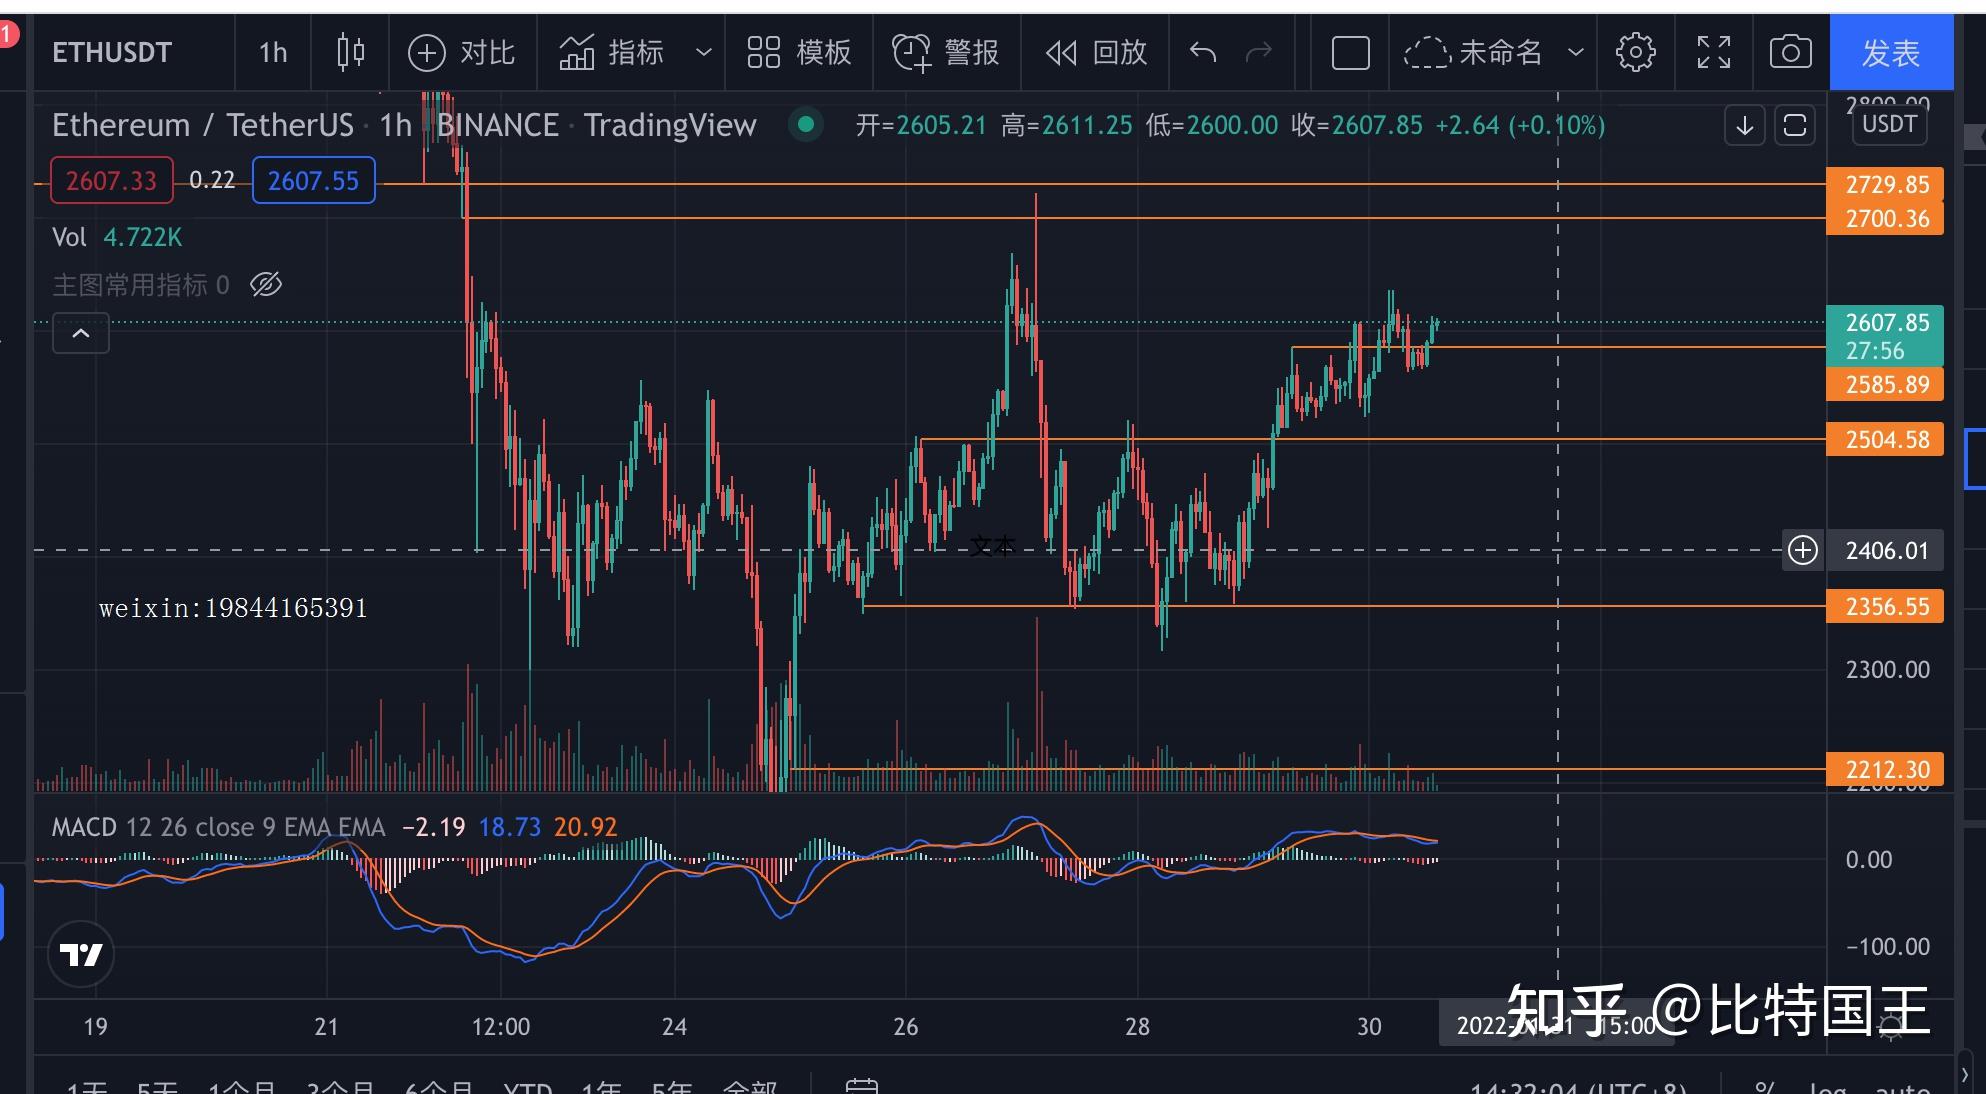
Task: Open the 未命名 cloud layout name
Action: (x=1473, y=52)
